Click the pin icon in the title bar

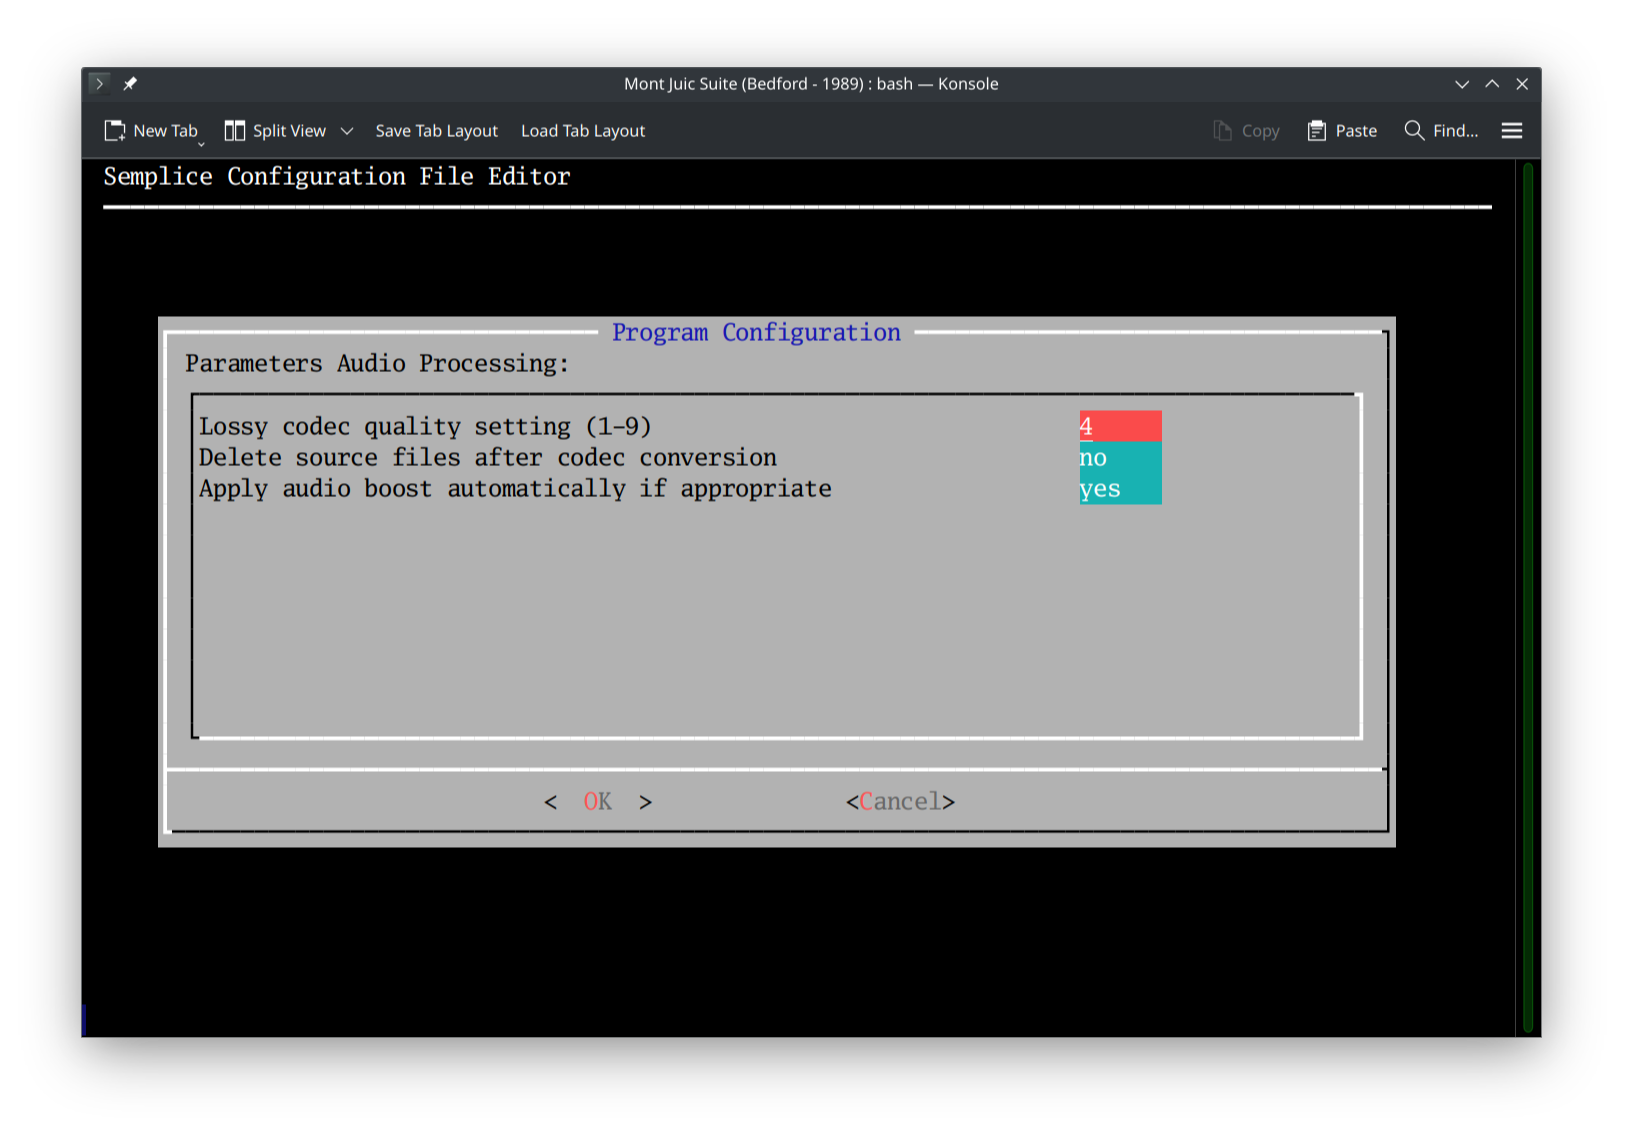click(130, 84)
